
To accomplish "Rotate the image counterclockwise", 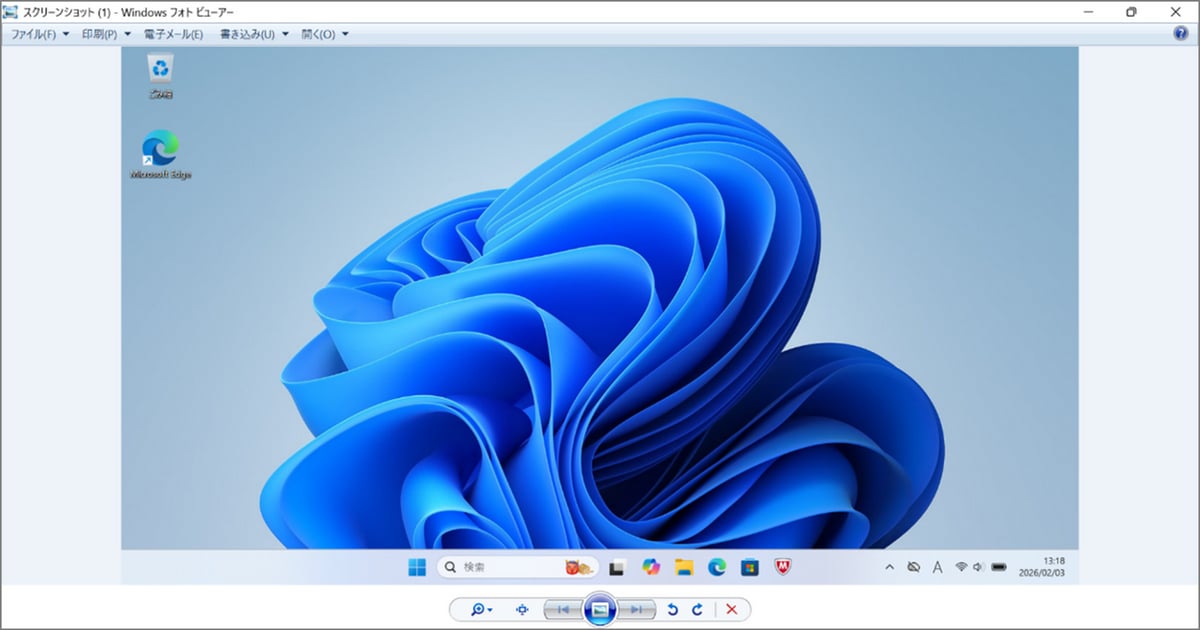I will (x=673, y=610).
